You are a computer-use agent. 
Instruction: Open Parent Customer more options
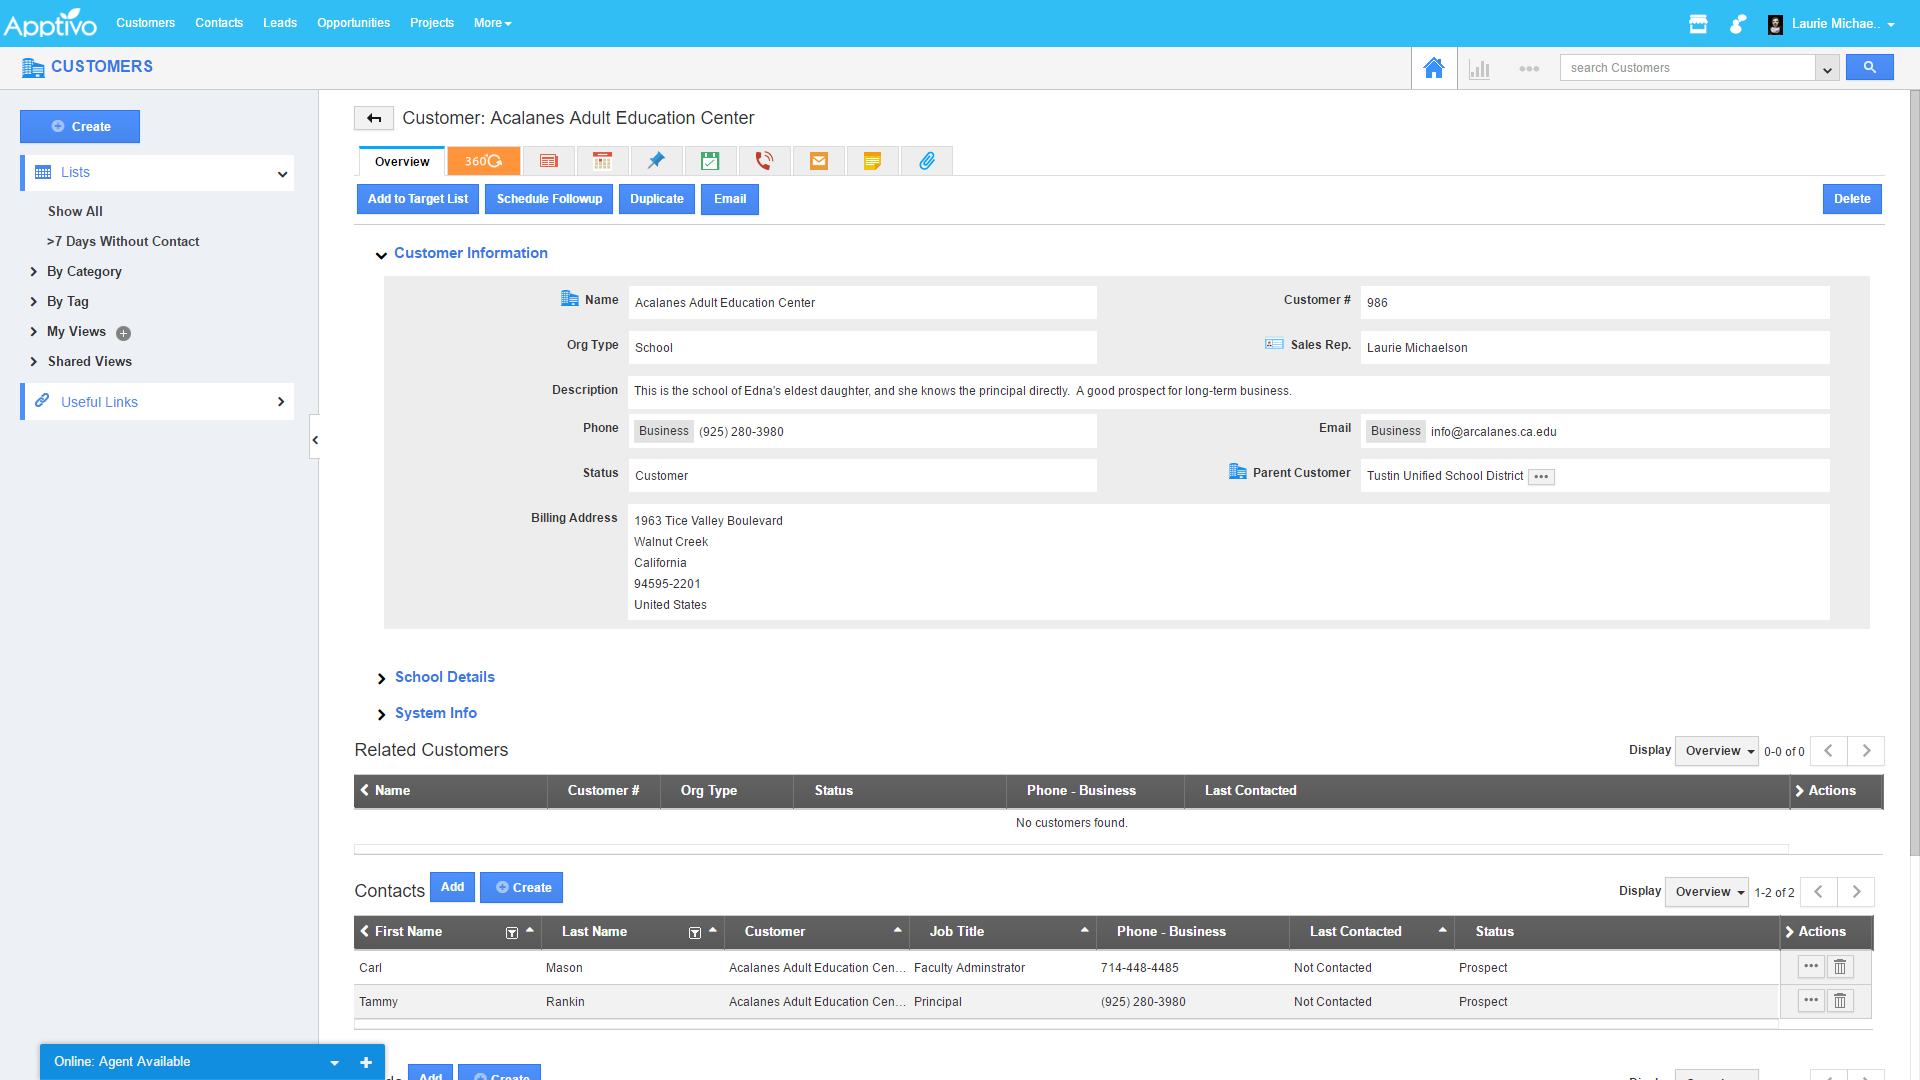[1541, 477]
